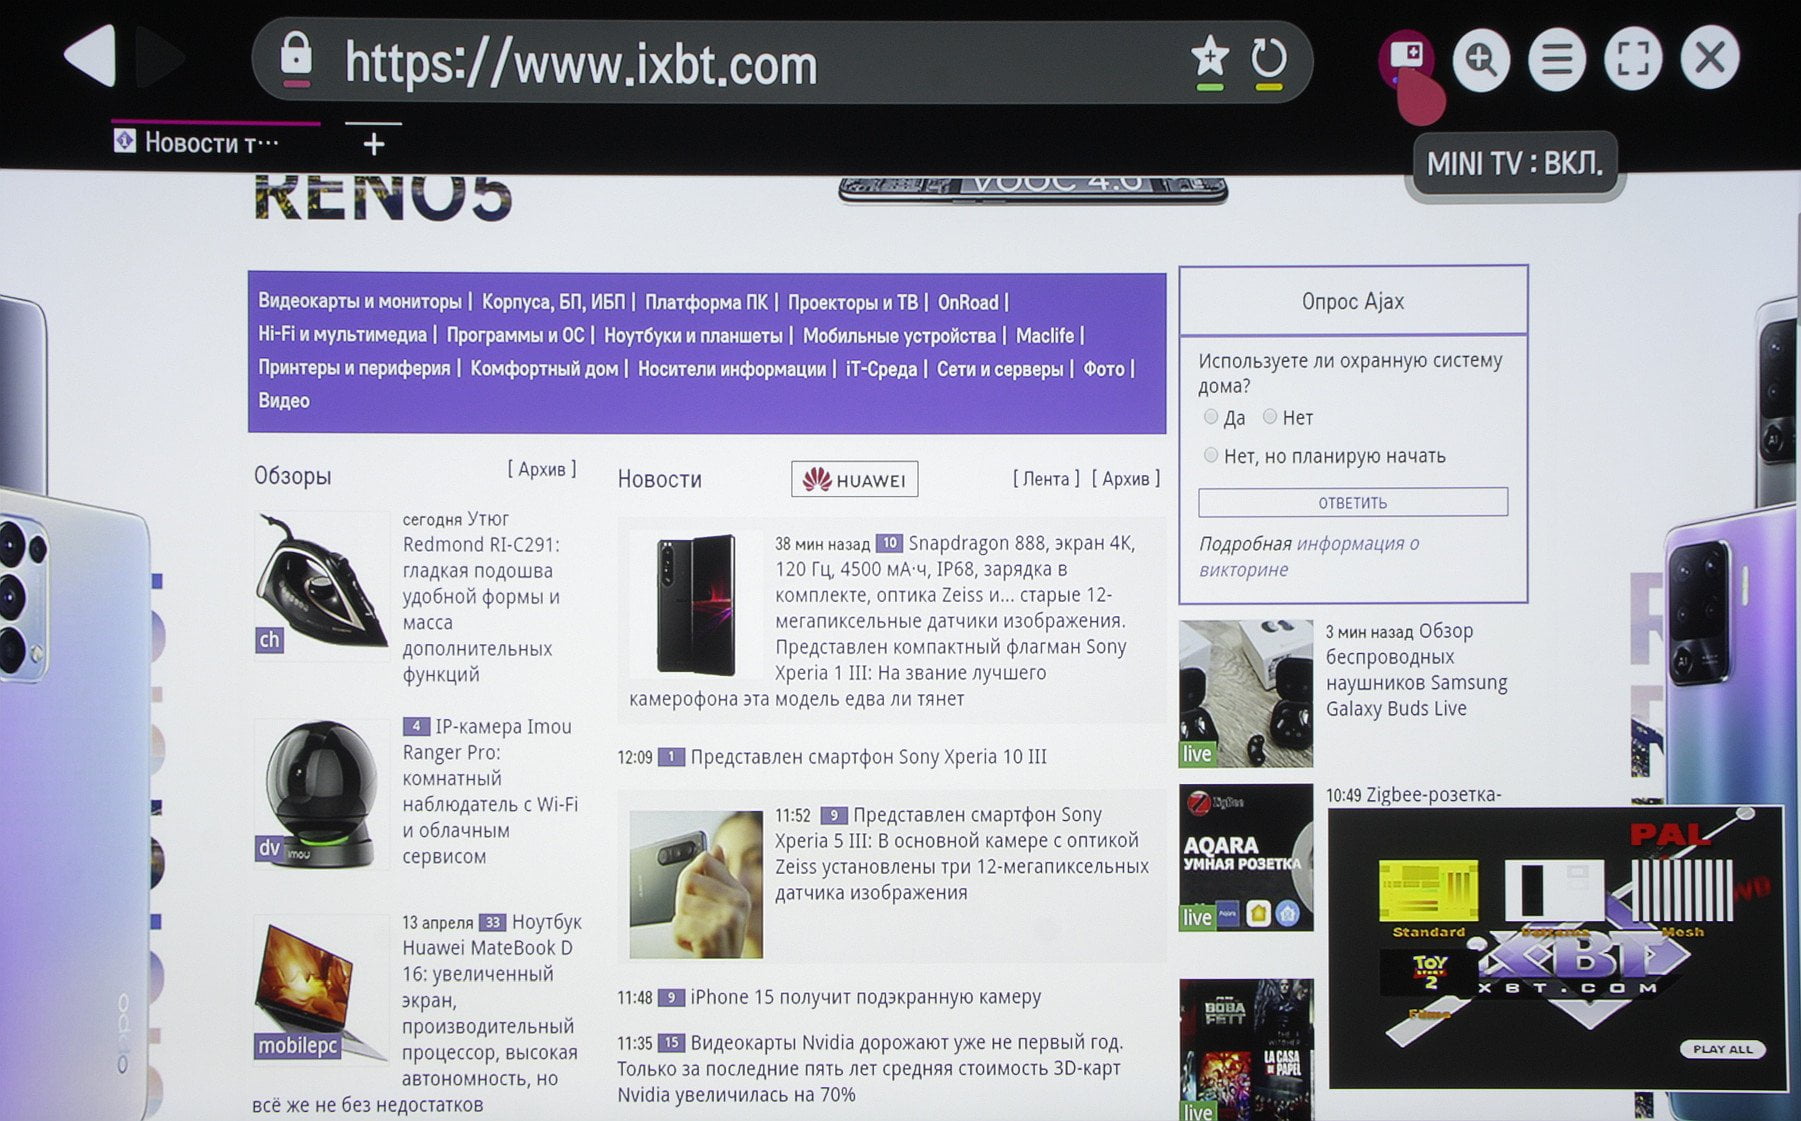
Task: Click the MateBook laptop thumbnail
Action: (321, 988)
